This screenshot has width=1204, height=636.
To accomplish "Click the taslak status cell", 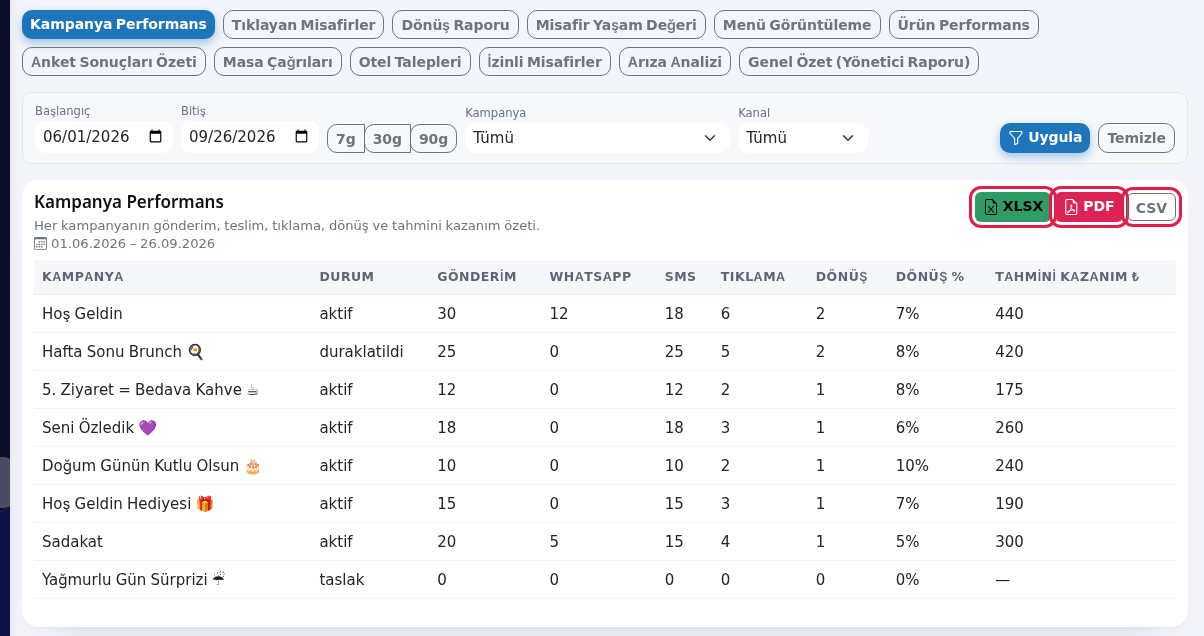I will [342, 580].
